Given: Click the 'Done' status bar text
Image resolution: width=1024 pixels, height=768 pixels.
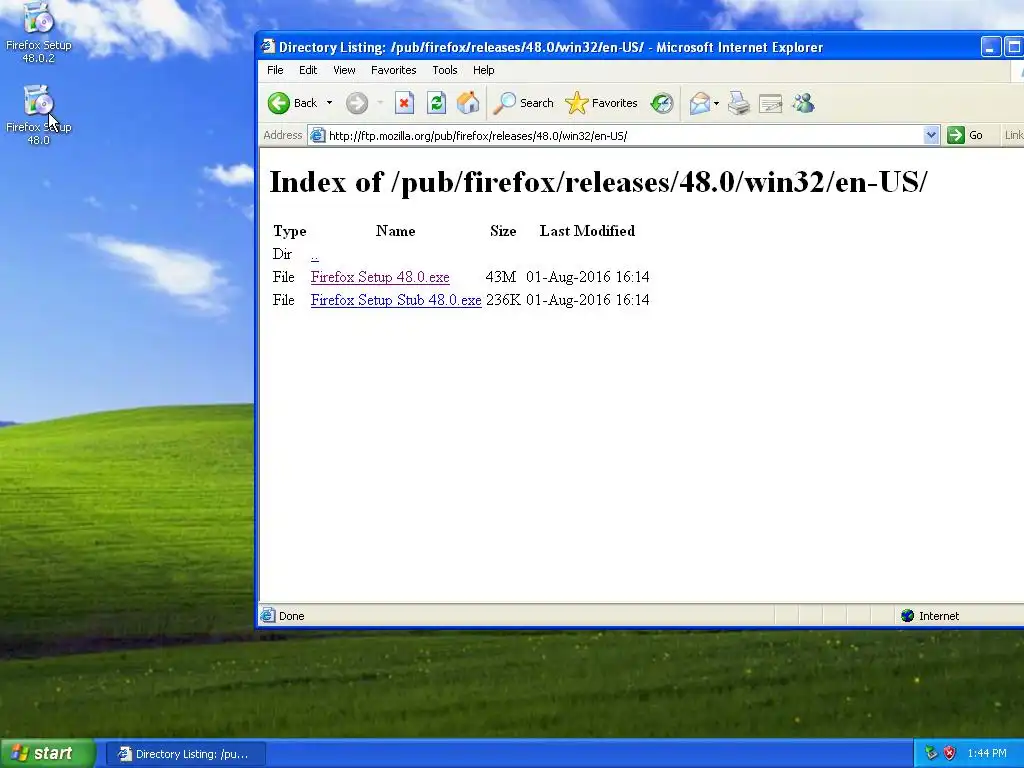Looking at the screenshot, I should pyautogui.click(x=291, y=616).
